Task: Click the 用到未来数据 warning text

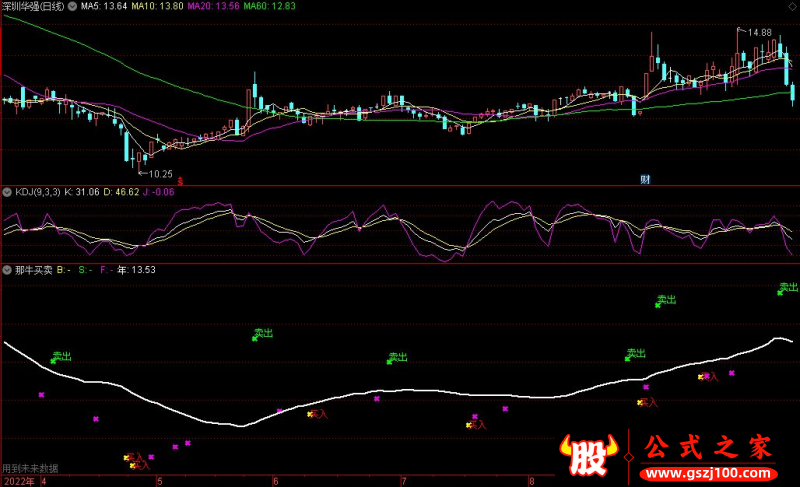Action: tap(30, 468)
